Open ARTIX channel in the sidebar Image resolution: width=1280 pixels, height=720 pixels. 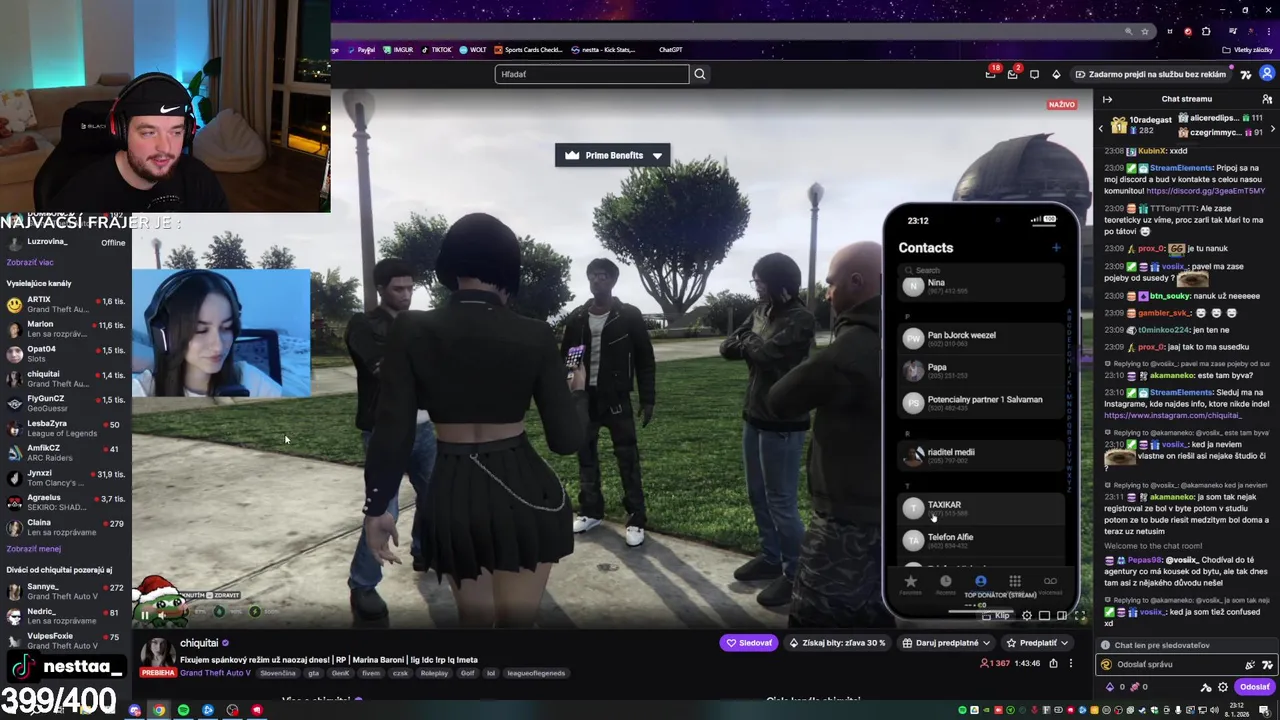pos(66,304)
